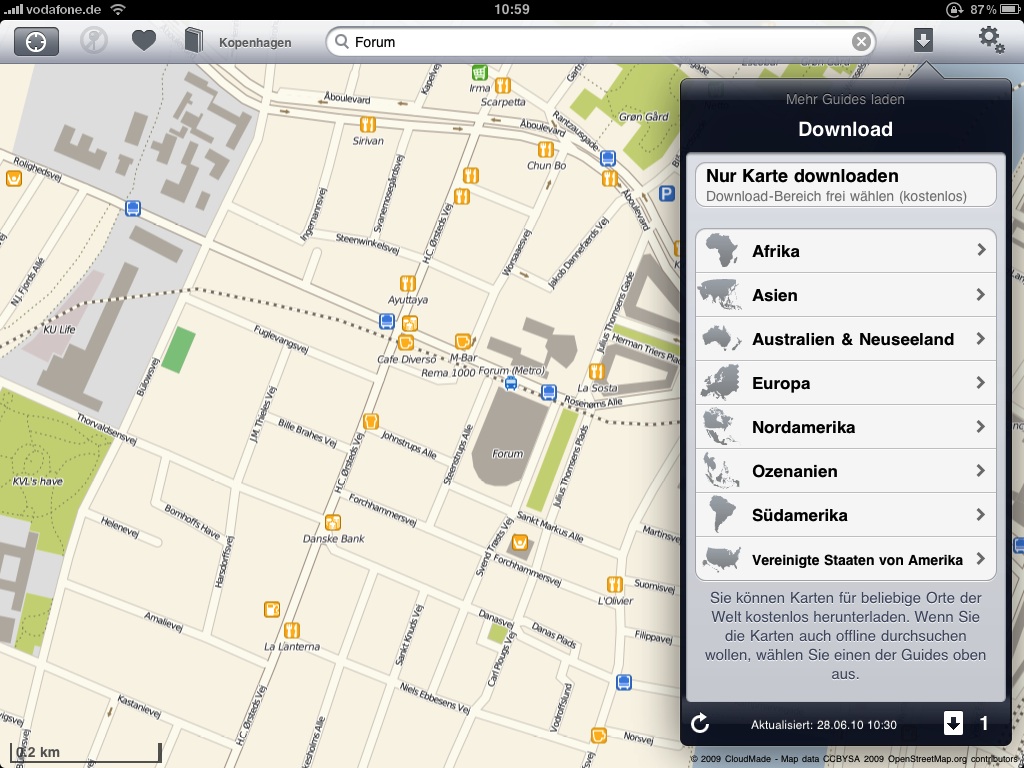Tap the Irma shopping cart marker

tap(480, 73)
